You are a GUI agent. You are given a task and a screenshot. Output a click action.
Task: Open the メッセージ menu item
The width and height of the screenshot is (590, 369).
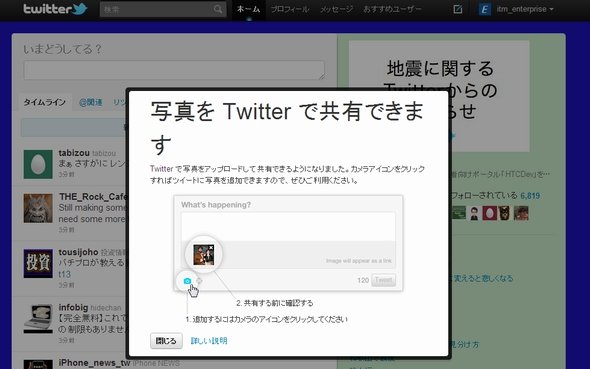tap(336, 9)
